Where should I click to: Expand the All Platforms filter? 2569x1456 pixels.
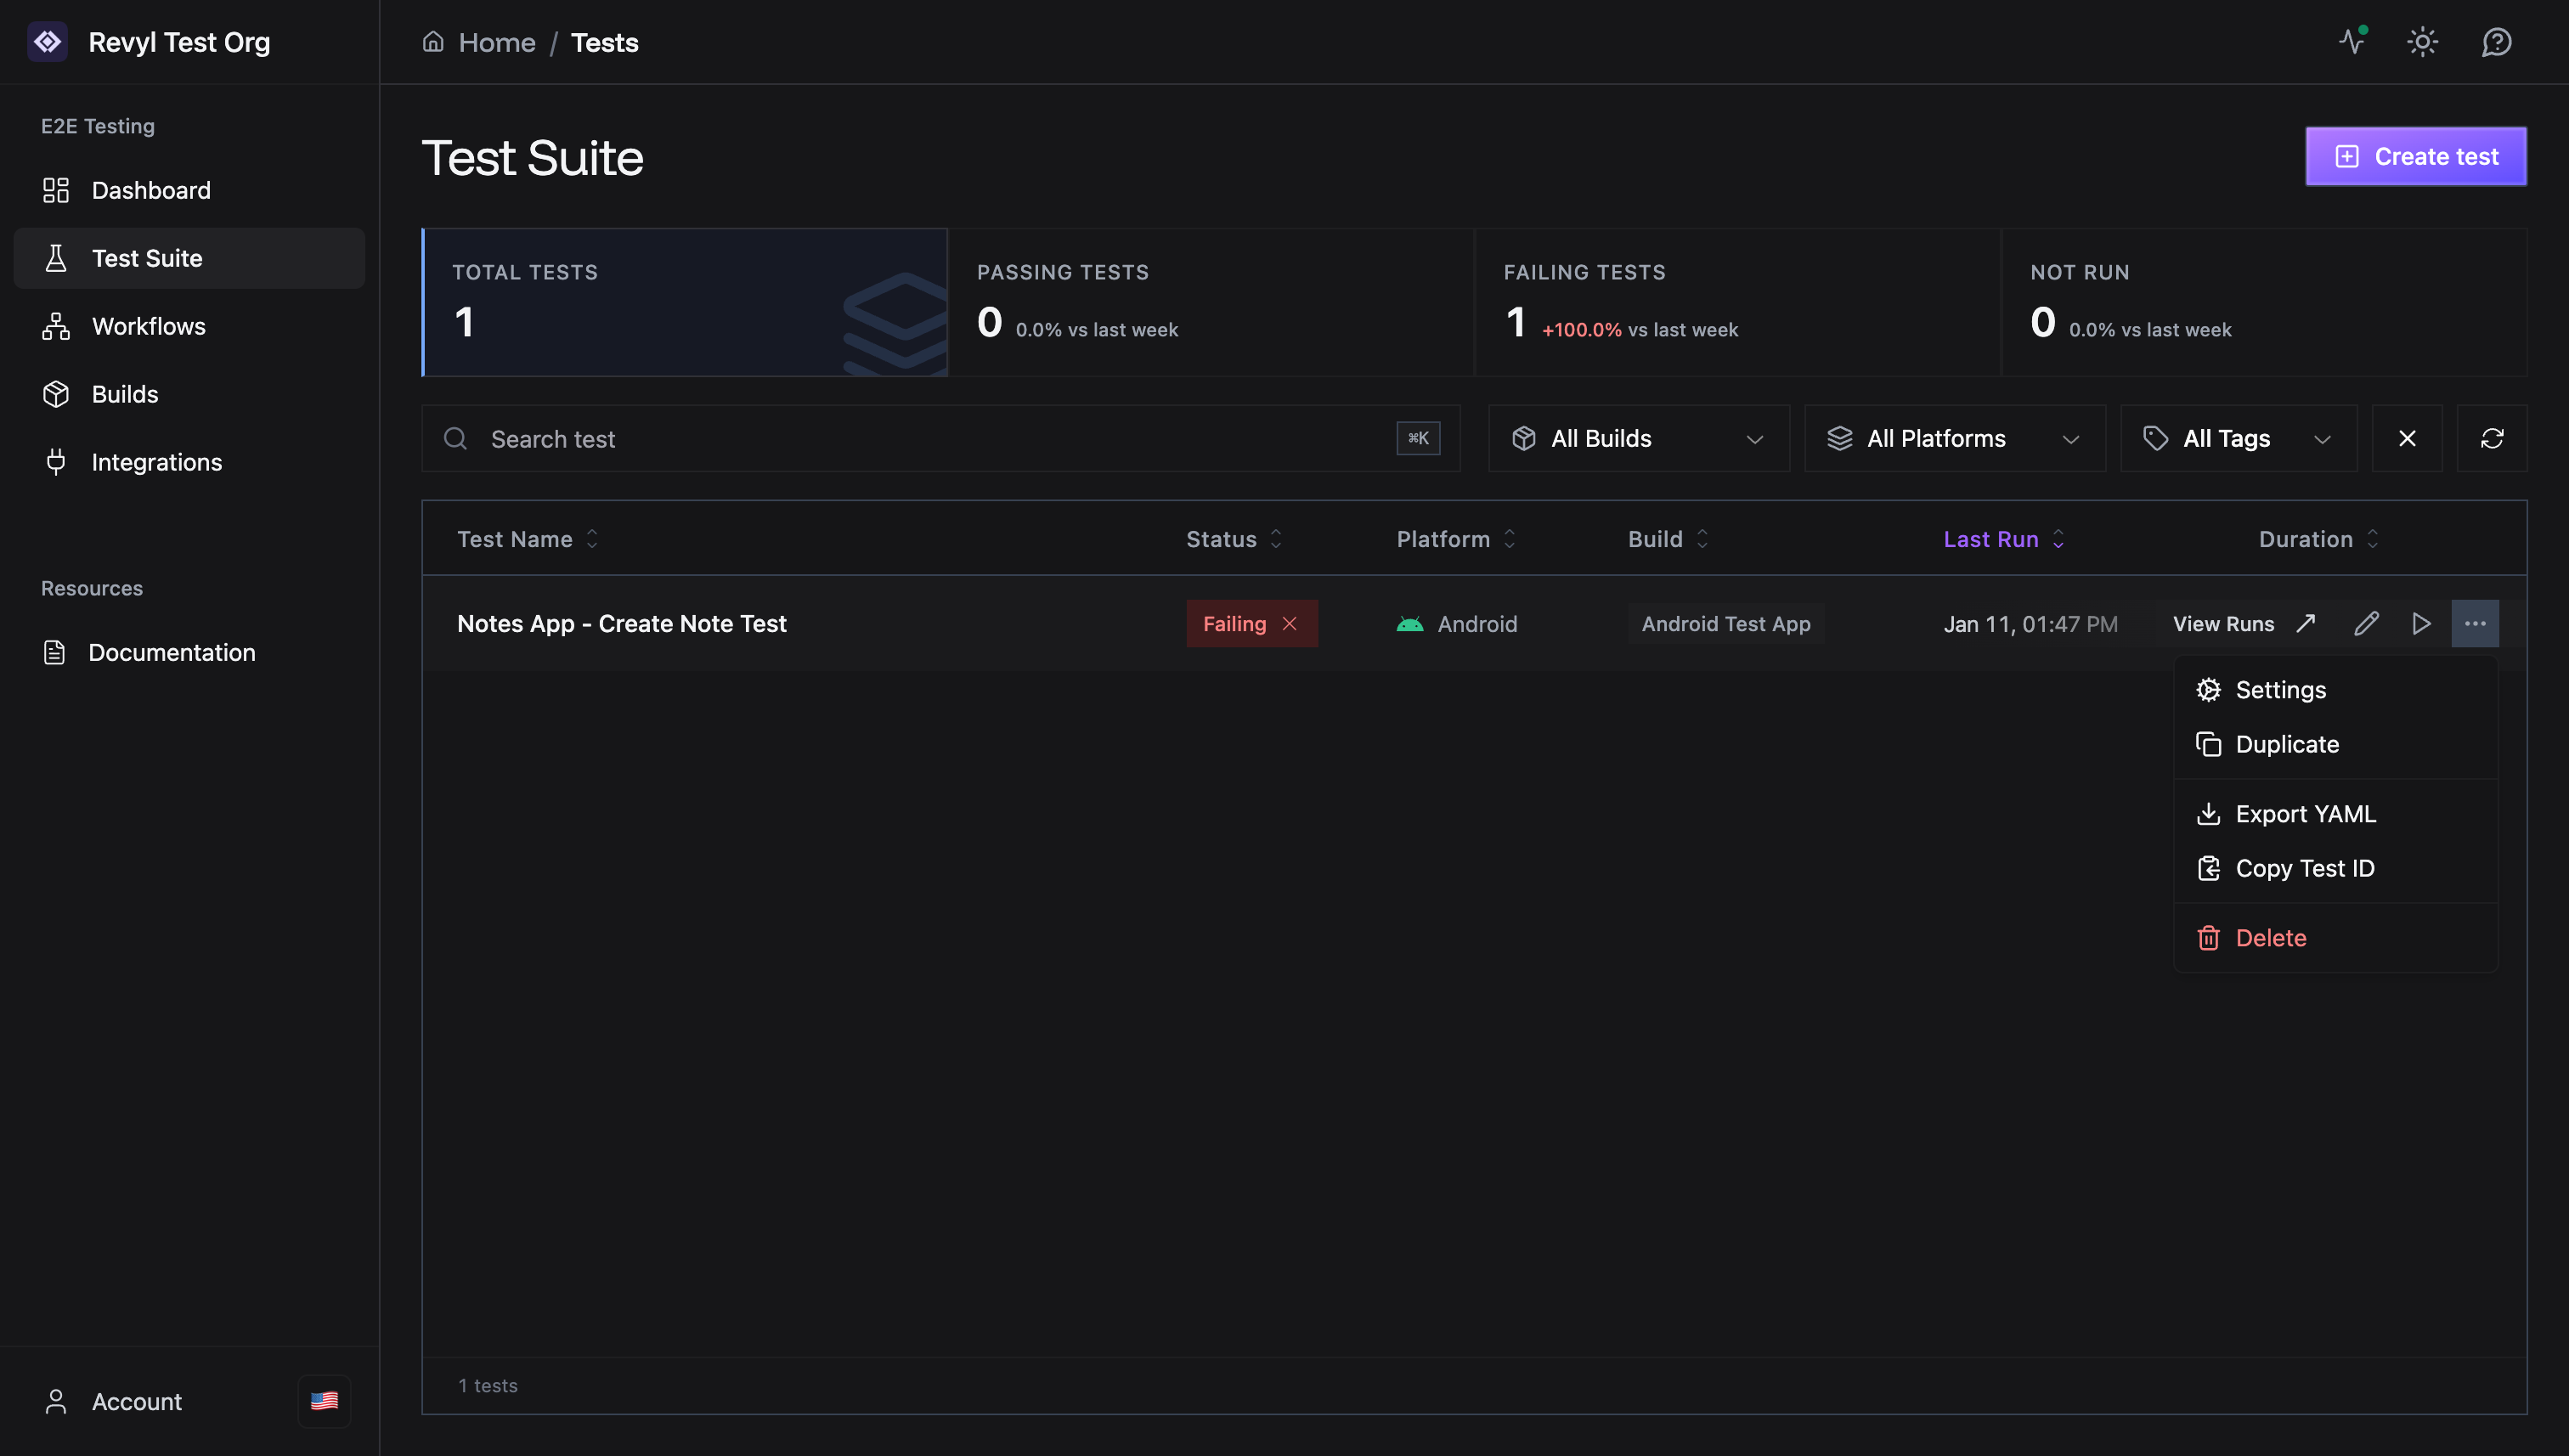click(1954, 438)
